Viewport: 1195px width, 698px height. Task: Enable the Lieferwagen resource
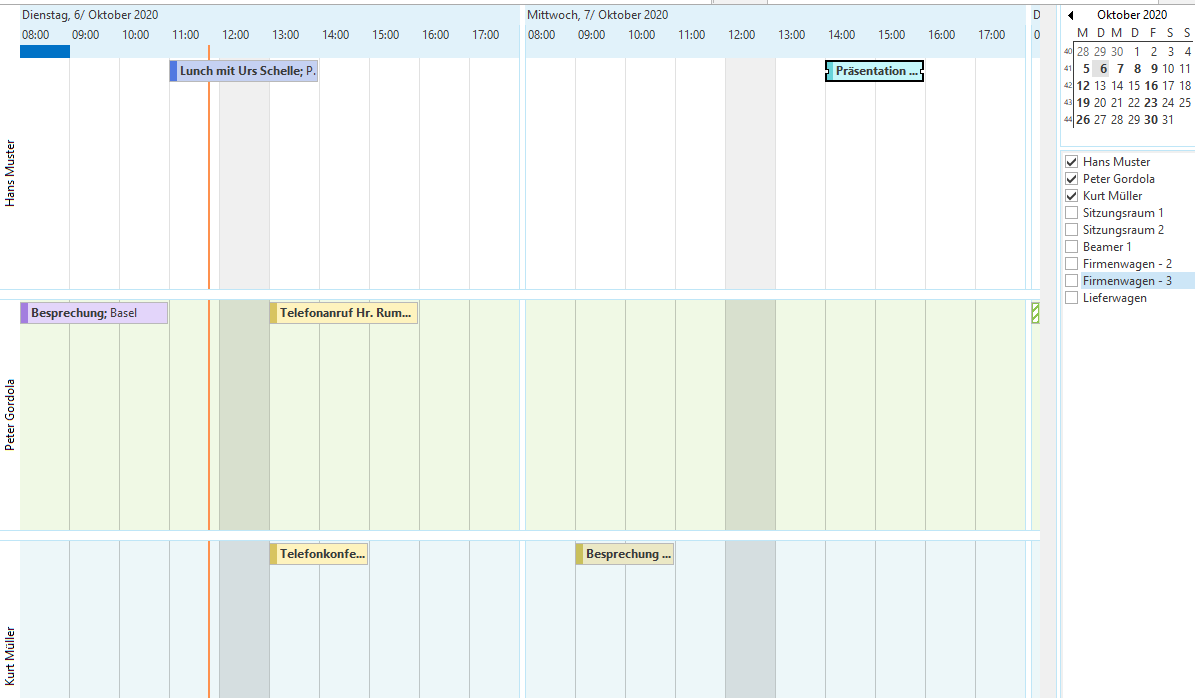coord(1071,297)
